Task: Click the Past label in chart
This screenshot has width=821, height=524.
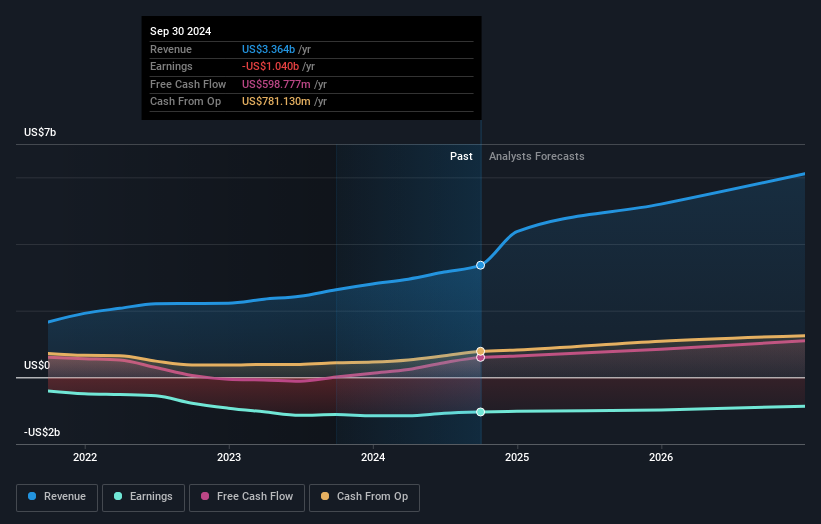Action: [461, 156]
